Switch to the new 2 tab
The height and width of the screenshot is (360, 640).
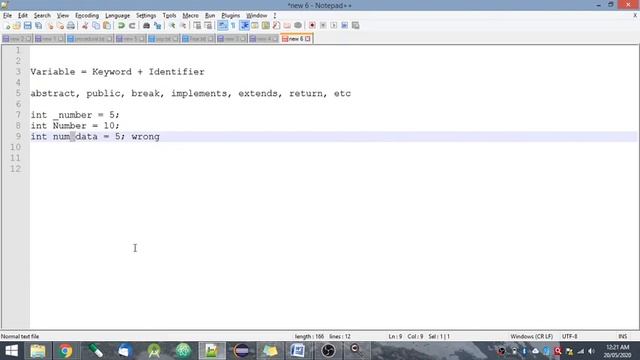pyautogui.click(x=17, y=39)
